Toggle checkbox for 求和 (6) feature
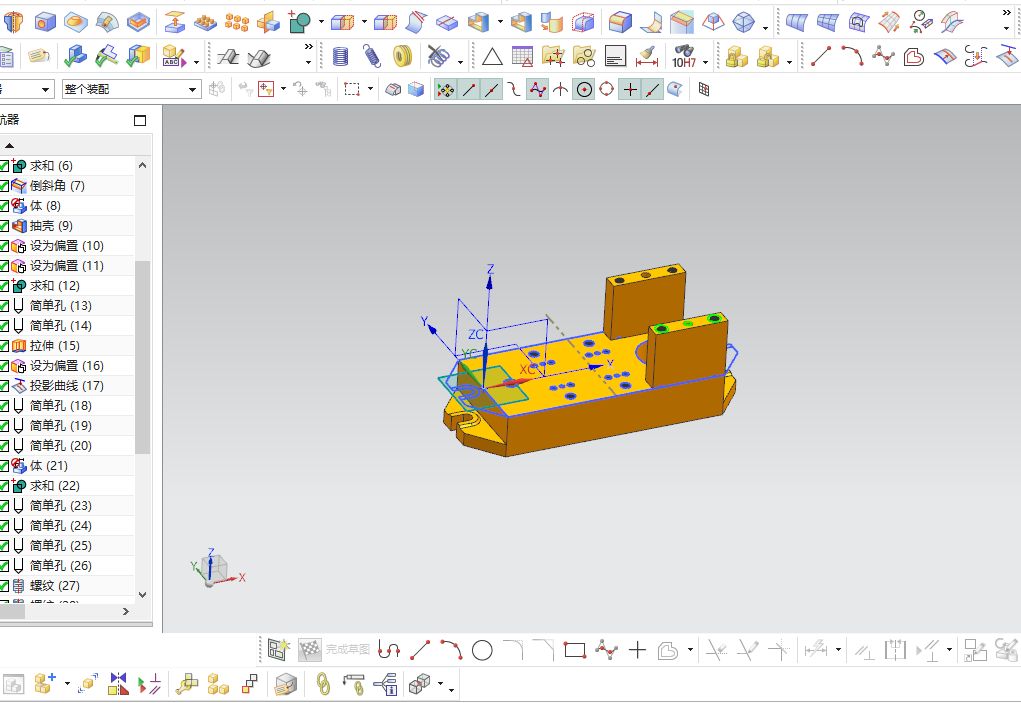 4,166
